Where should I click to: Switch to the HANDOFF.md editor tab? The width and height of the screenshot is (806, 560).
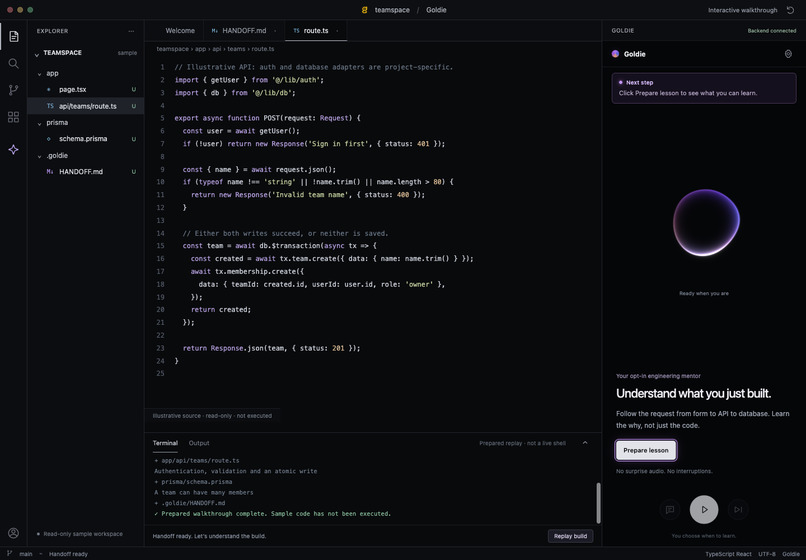[x=244, y=31]
